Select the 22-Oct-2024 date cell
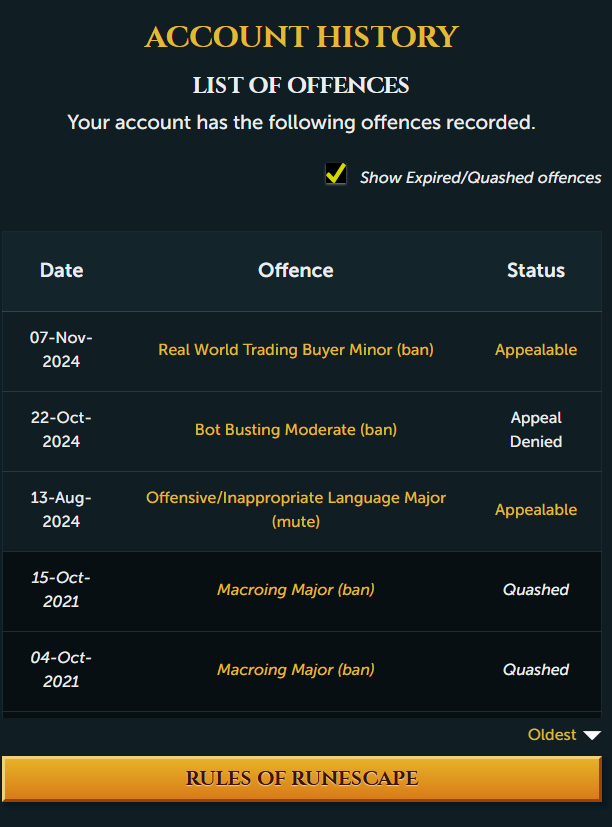 (x=61, y=429)
